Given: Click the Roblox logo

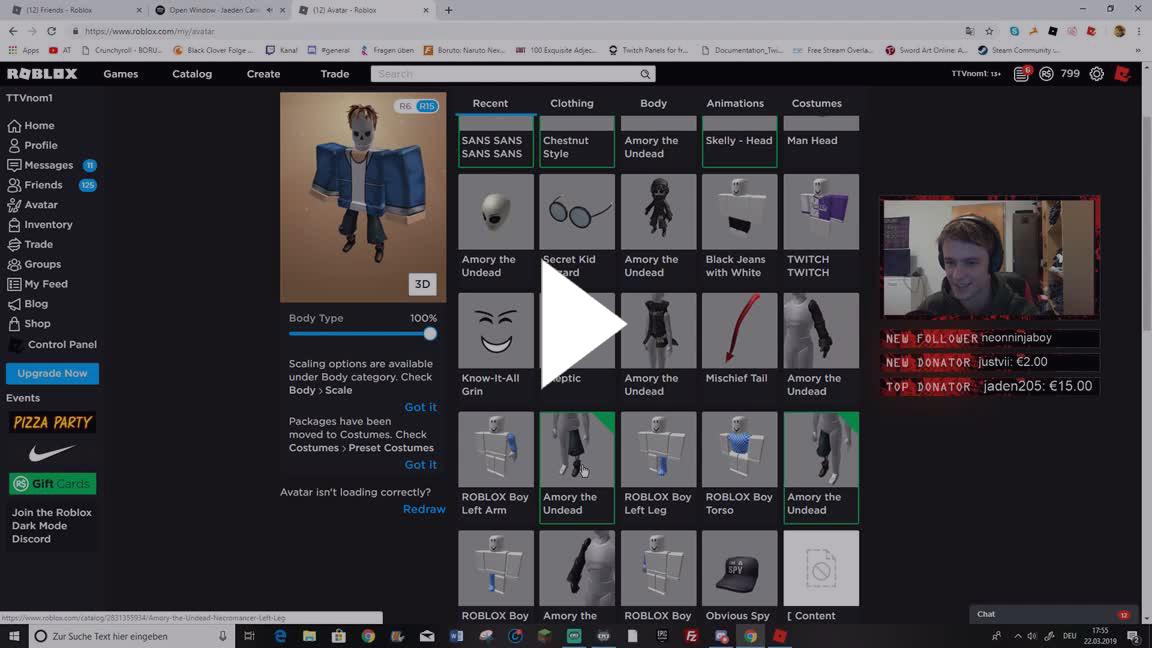Looking at the screenshot, I should tap(42, 73).
